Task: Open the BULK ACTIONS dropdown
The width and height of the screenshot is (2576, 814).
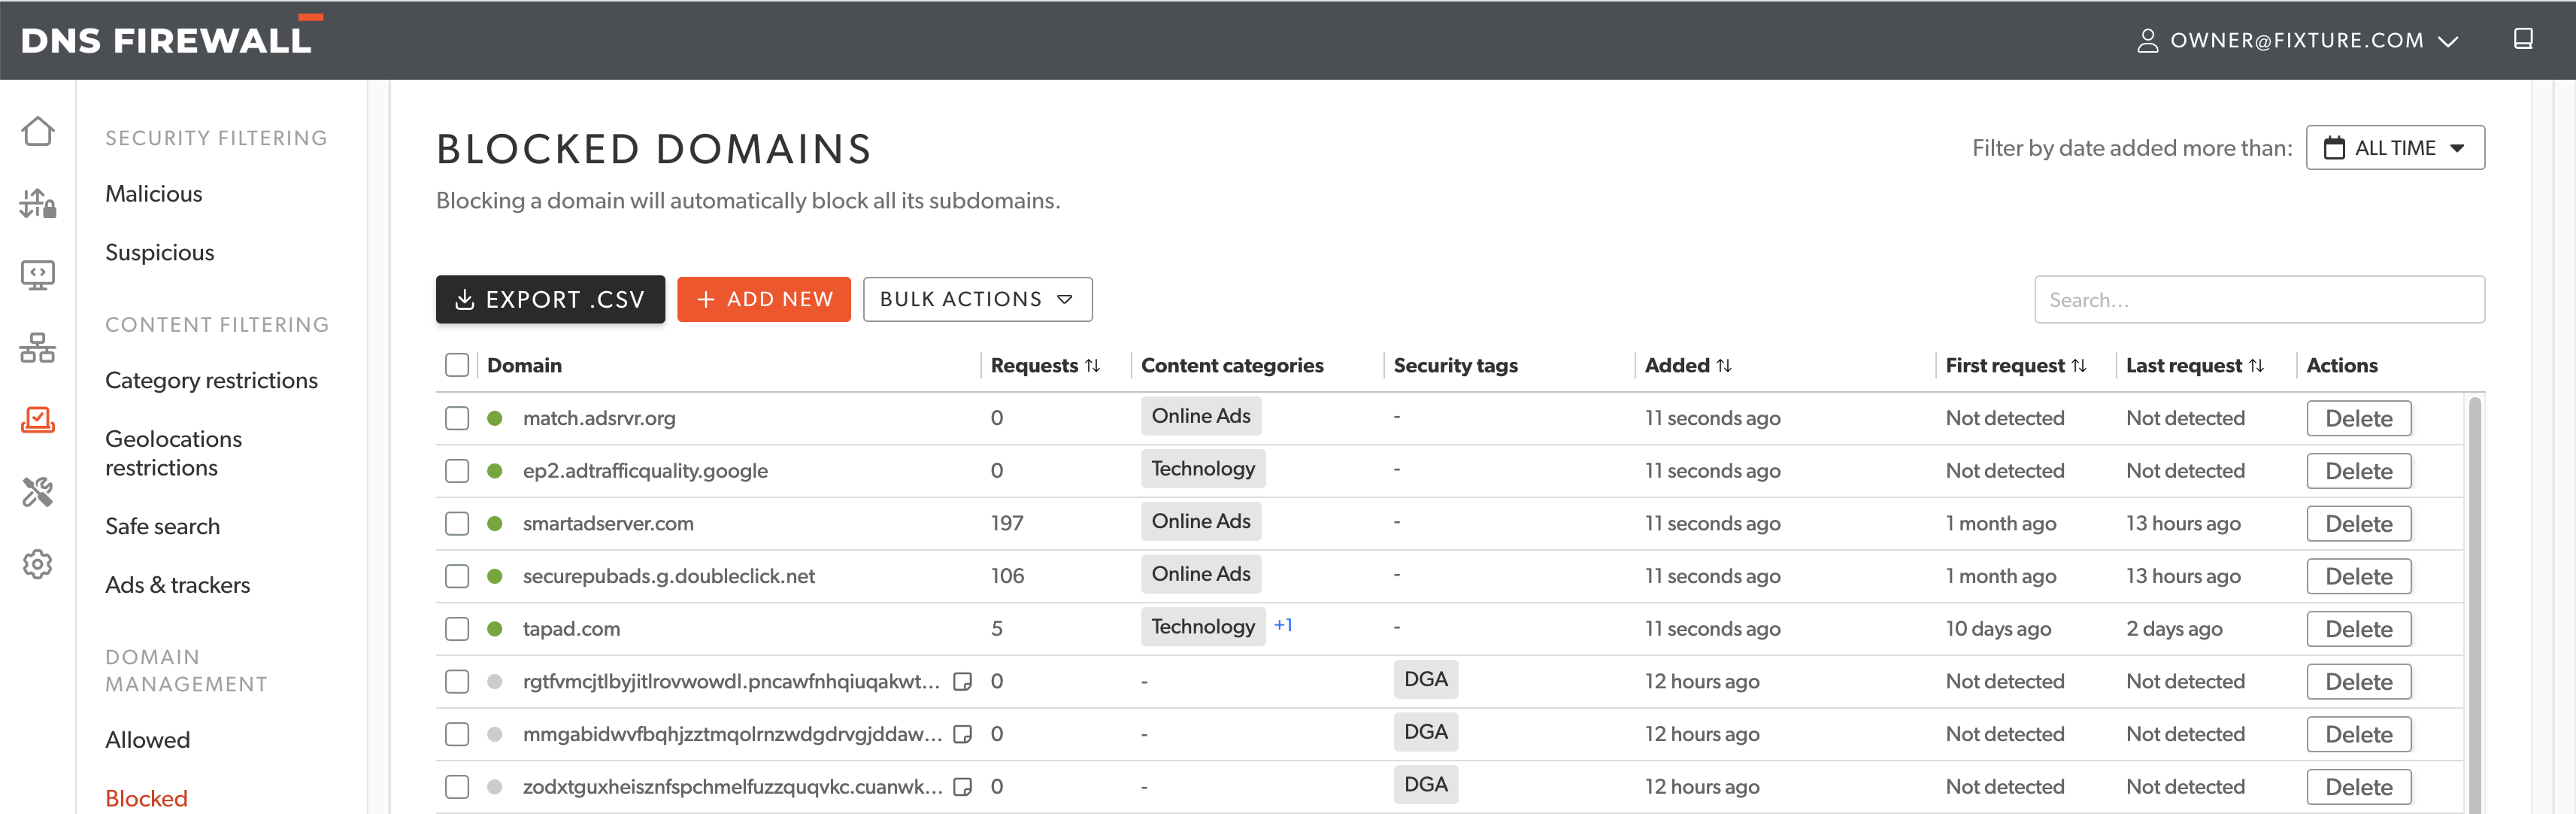Action: point(977,299)
